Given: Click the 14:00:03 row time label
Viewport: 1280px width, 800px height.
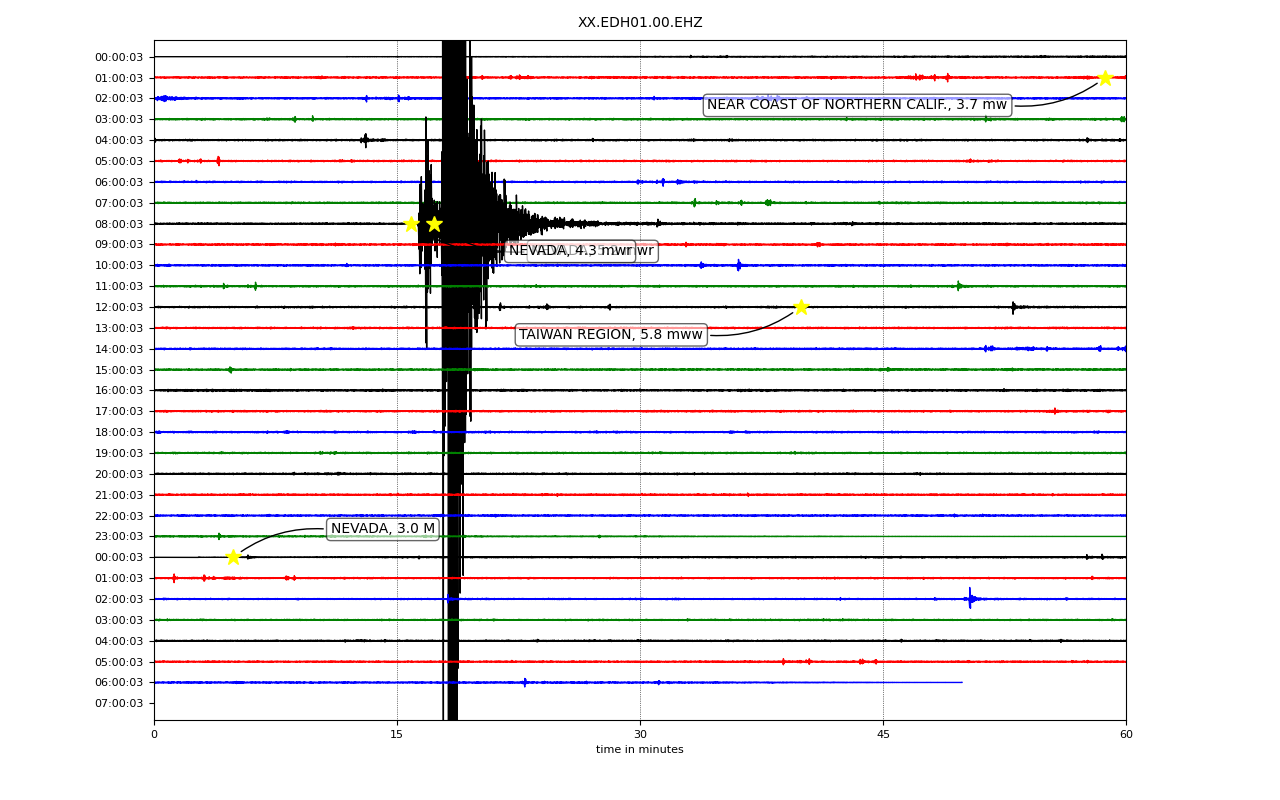Looking at the screenshot, I should [119, 349].
